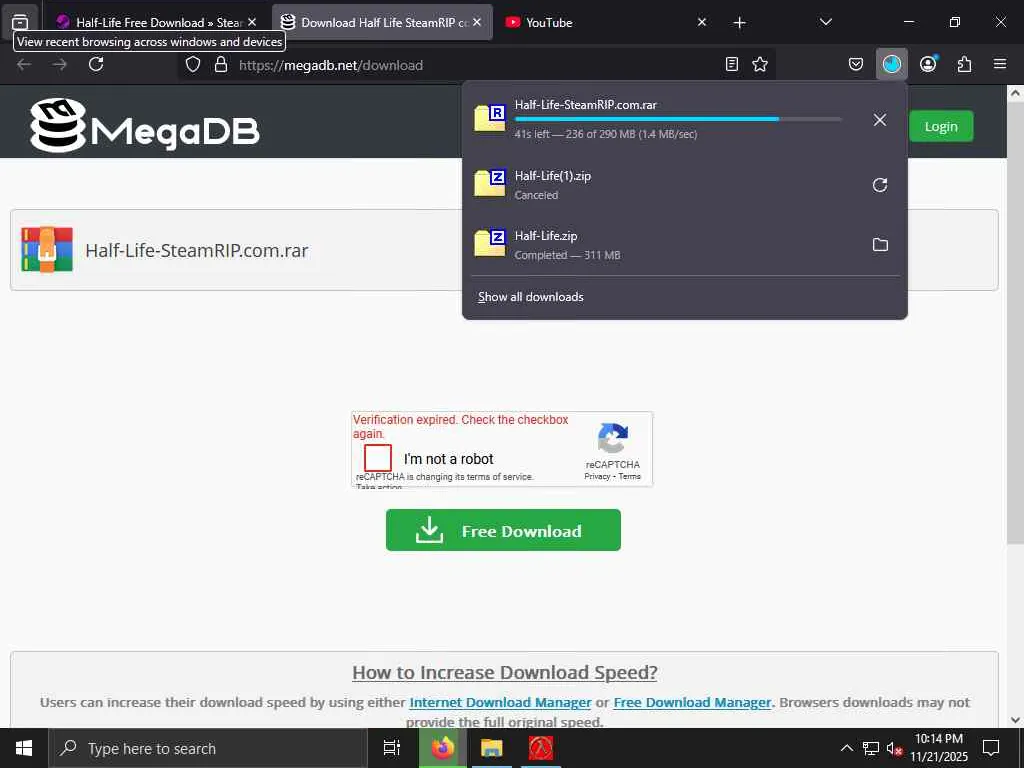Image resolution: width=1024 pixels, height=768 pixels.
Task: Click Windows search box
Action: point(208,748)
